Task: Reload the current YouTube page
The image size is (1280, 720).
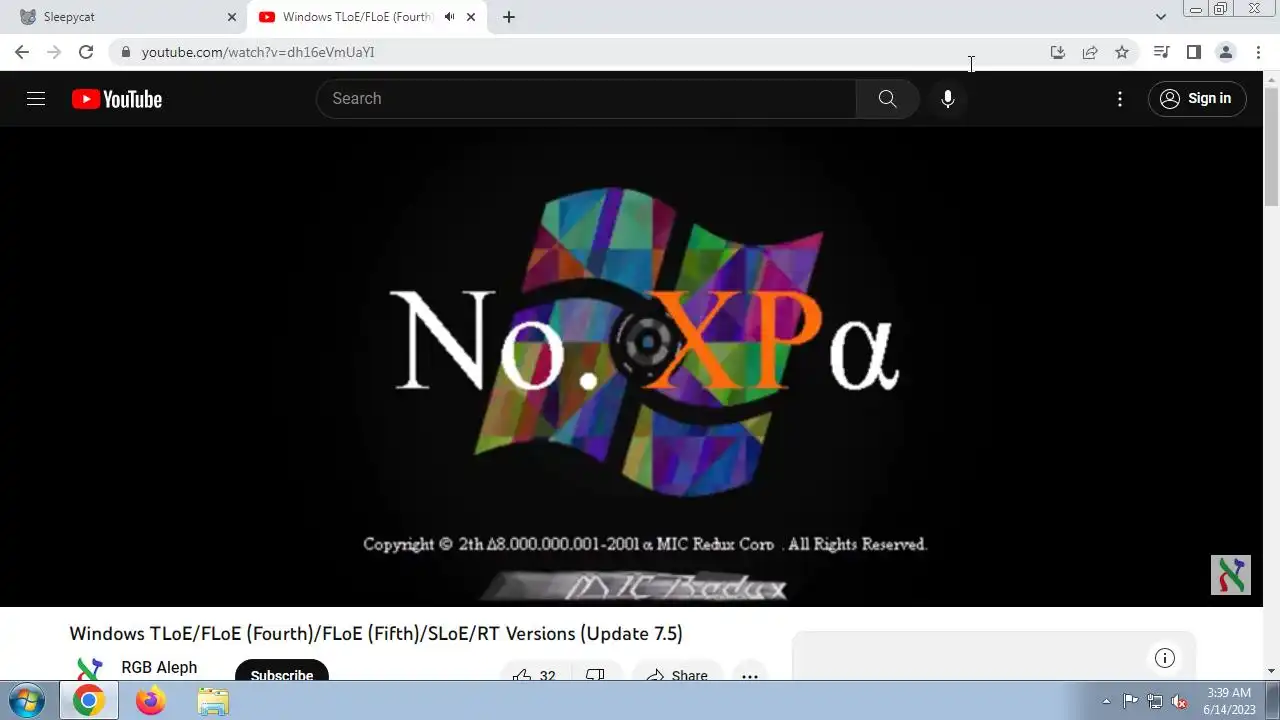Action: tap(86, 52)
